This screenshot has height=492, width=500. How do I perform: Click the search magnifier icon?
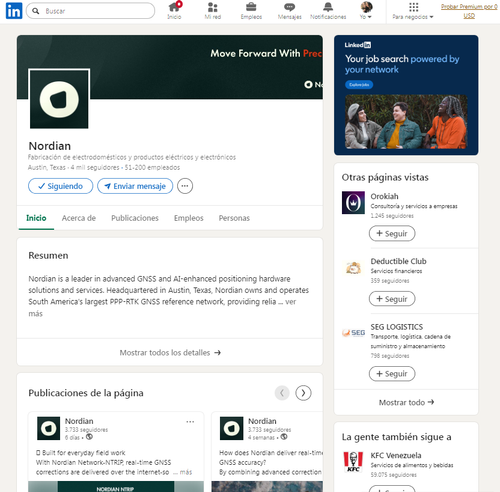36,11
